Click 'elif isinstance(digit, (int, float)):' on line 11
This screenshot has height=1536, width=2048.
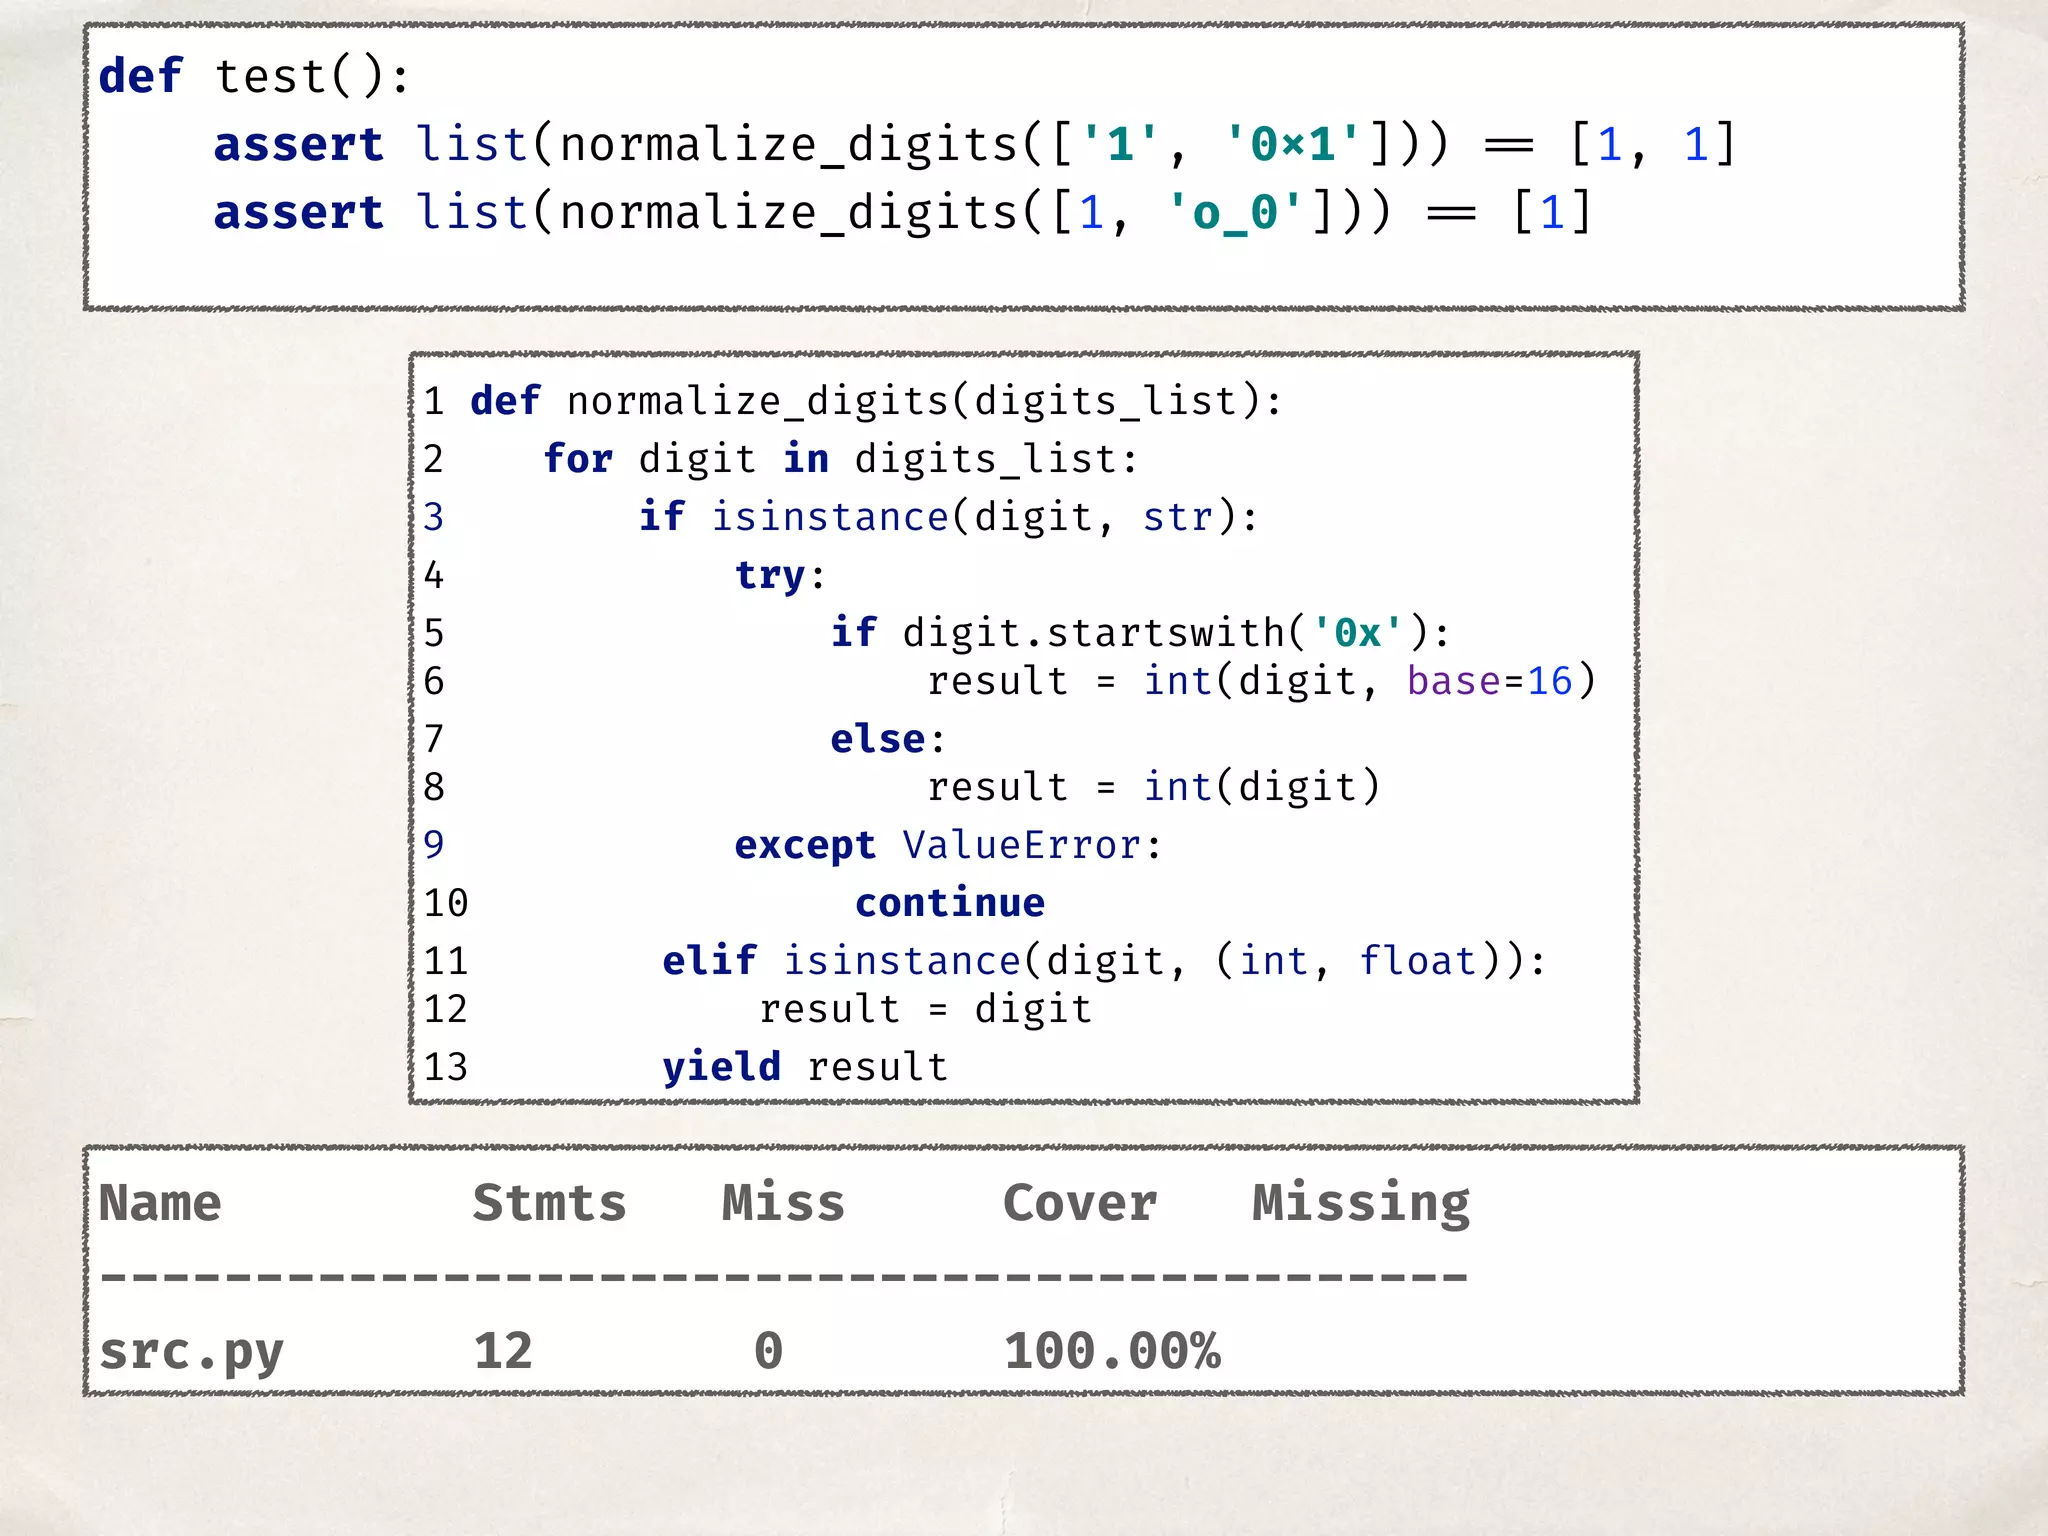pyautogui.click(x=1104, y=962)
